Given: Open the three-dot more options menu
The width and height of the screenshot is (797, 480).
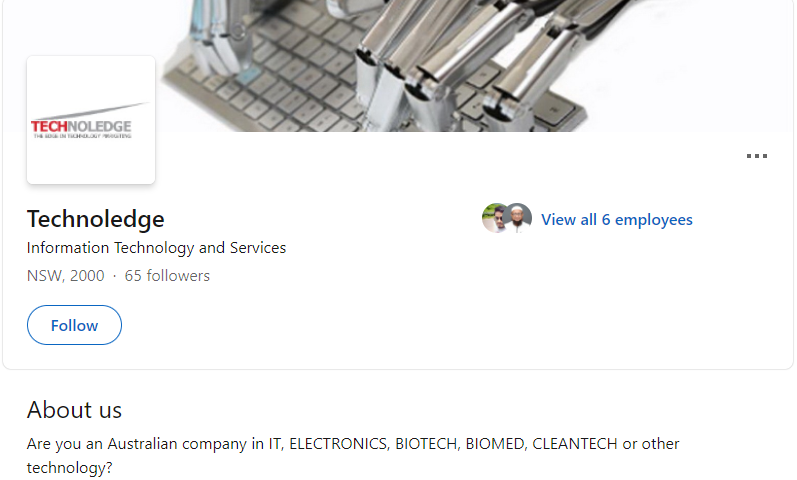Looking at the screenshot, I should tap(756, 156).
